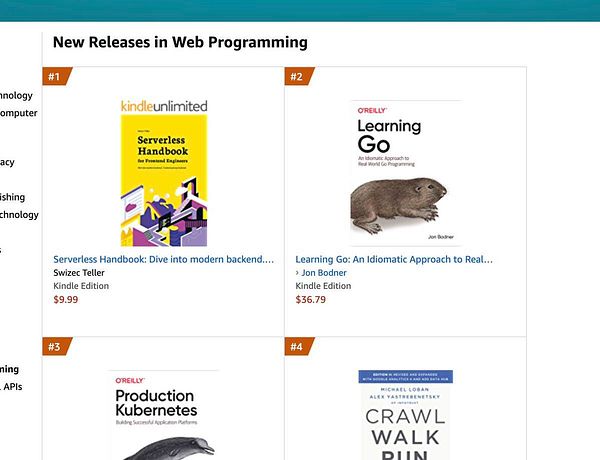Click the $9.99 price
The image size is (600, 460).
pyautogui.click(x=65, y=299)
